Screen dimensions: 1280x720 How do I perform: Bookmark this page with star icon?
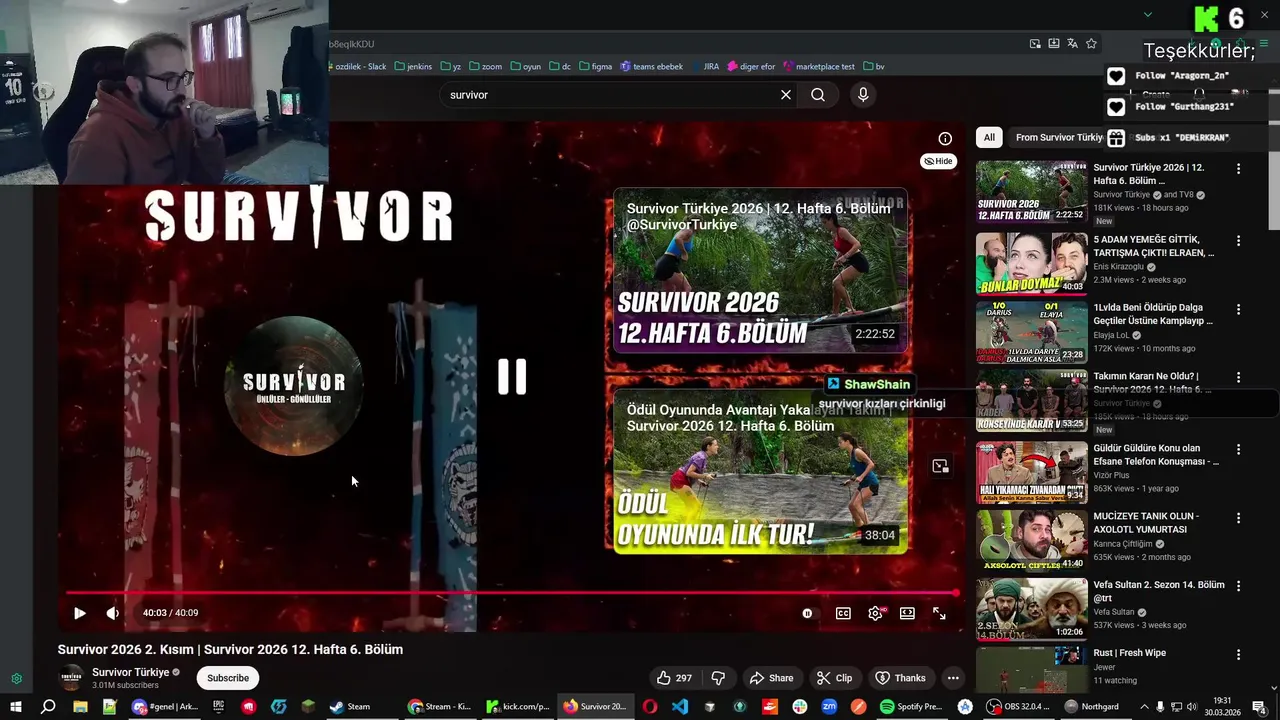pos(1091,44)
